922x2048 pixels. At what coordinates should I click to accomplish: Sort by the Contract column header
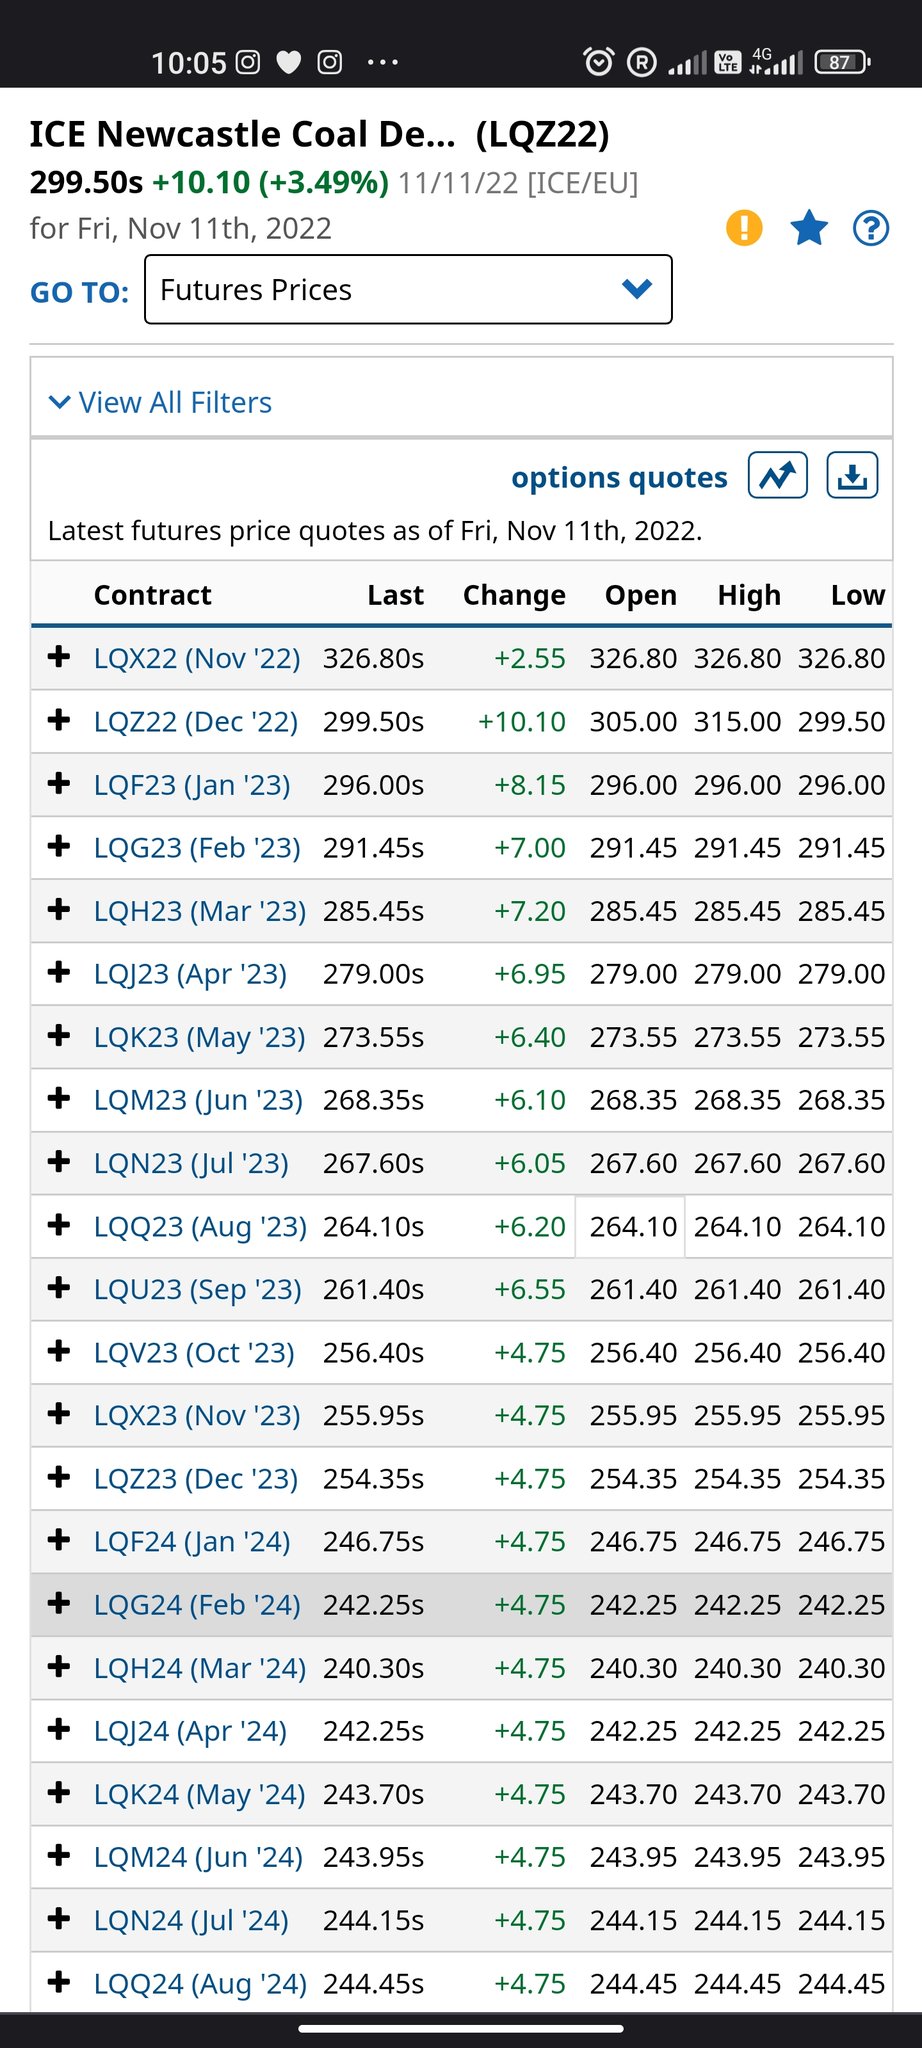(152, 595)
